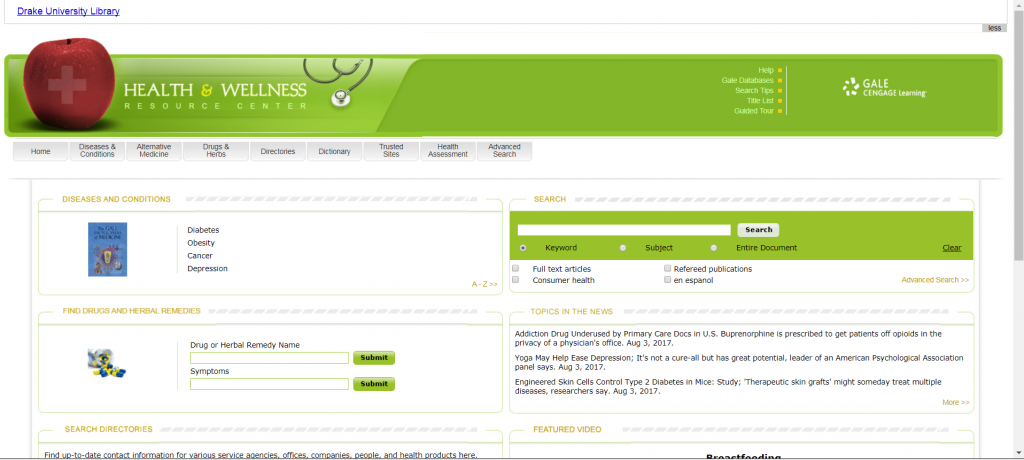
Task: Open the Alternative Medicine tab
Action: pyautogui.click(x=154, y=151)
